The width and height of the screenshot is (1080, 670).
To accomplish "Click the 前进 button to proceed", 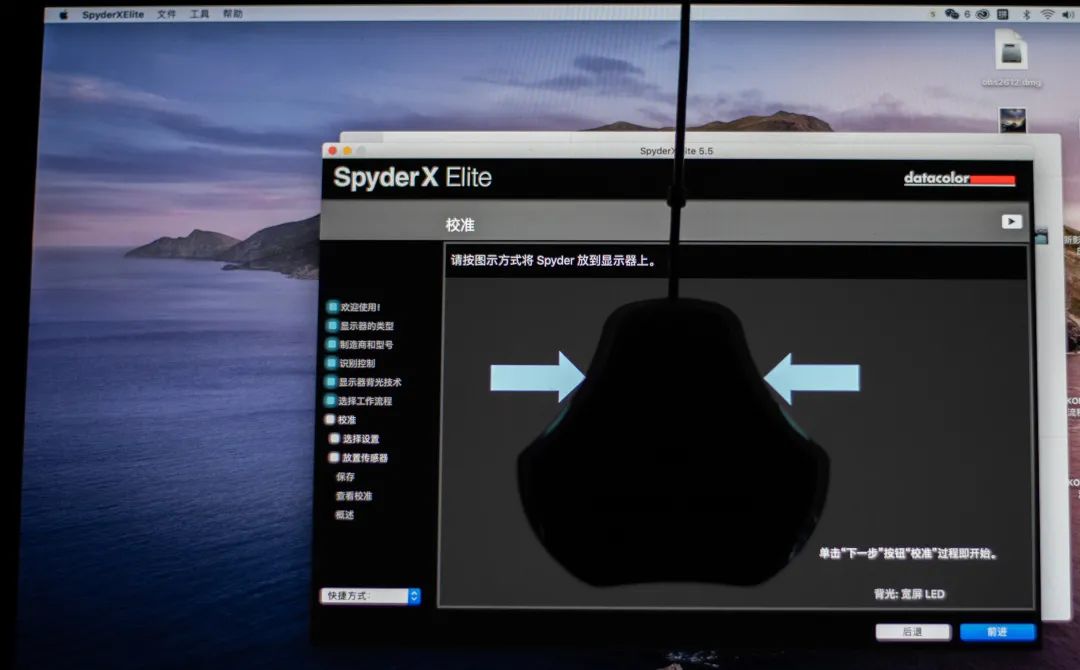I will (x=997, y=632).
